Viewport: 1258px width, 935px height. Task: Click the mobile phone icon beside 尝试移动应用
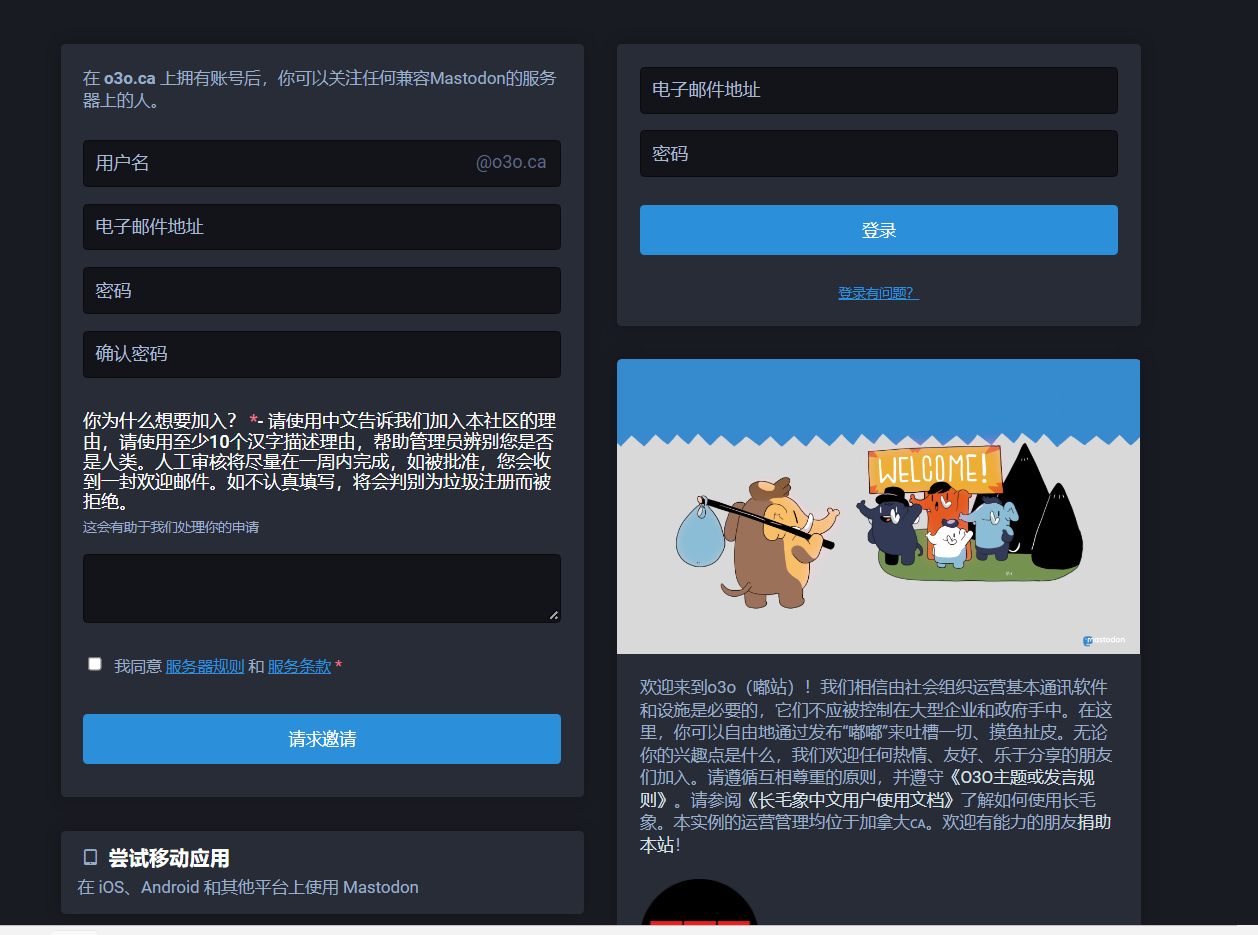point(90,858)
